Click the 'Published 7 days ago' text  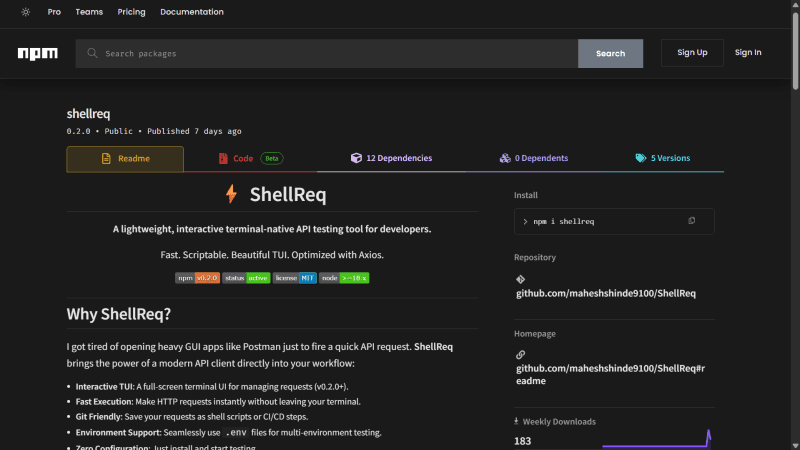tap(194, 131)
